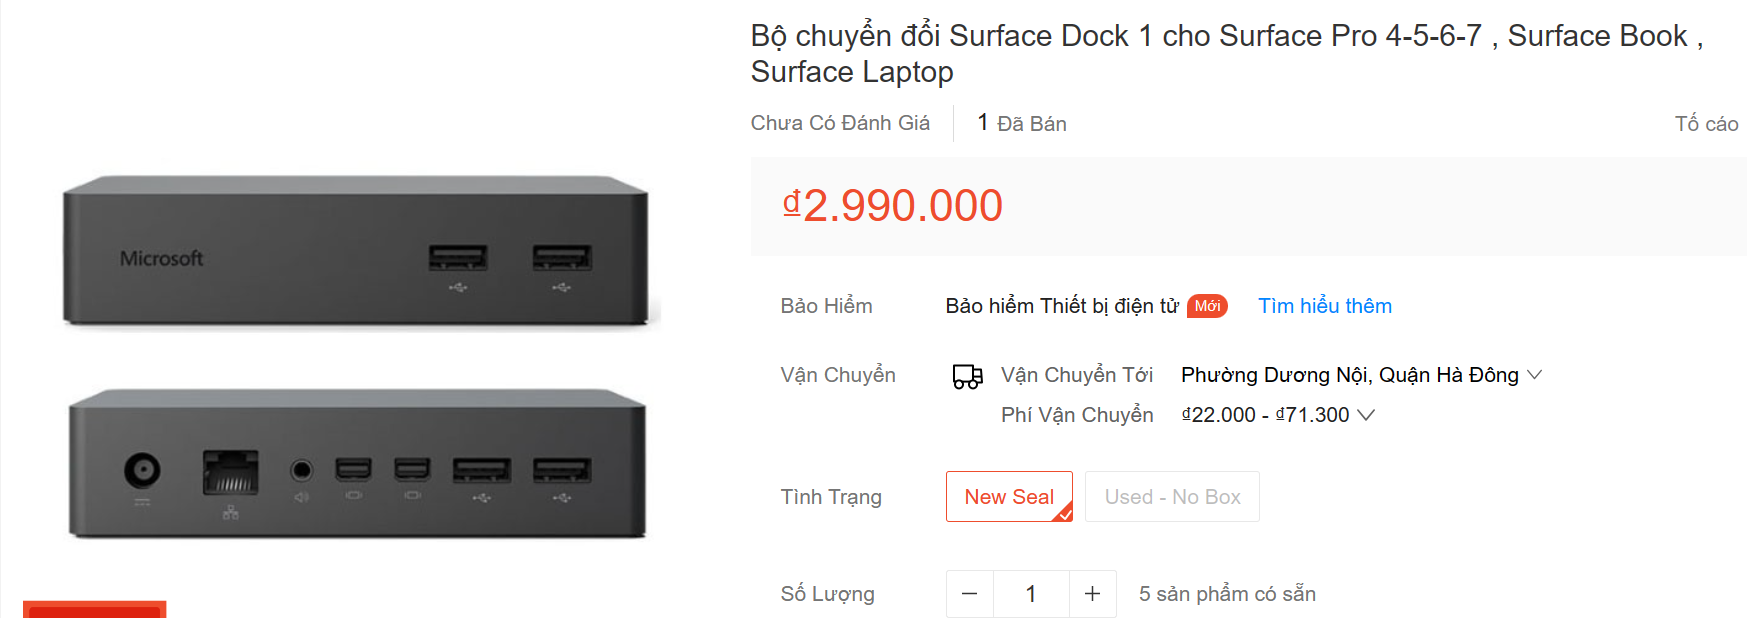Click the red "Mới" badge
Viewport: 1747px width, 618px height.
1207,306
